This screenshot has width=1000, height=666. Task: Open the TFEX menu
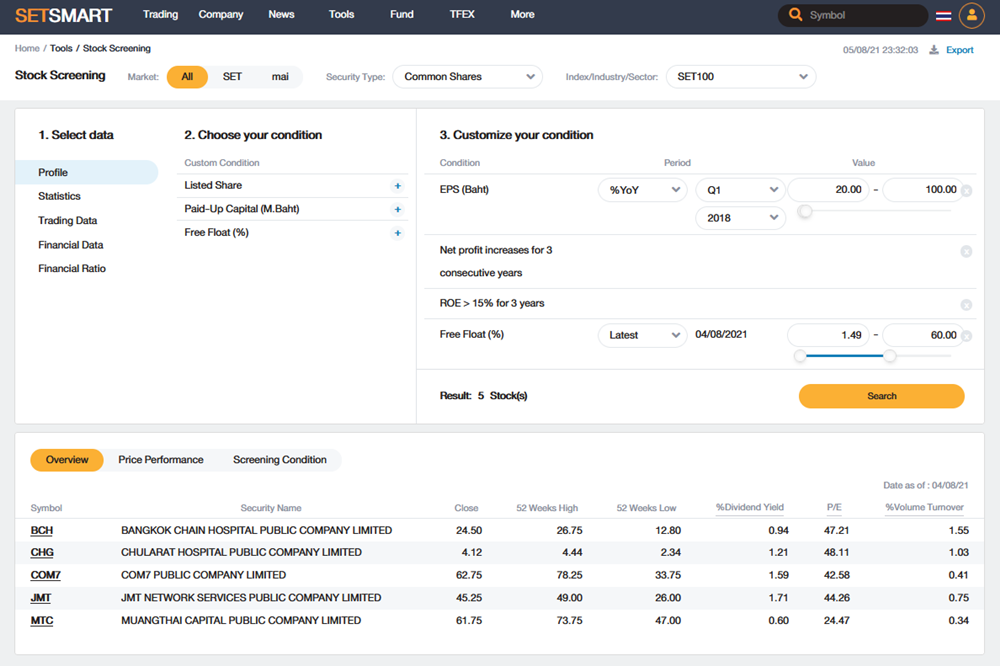462,14
